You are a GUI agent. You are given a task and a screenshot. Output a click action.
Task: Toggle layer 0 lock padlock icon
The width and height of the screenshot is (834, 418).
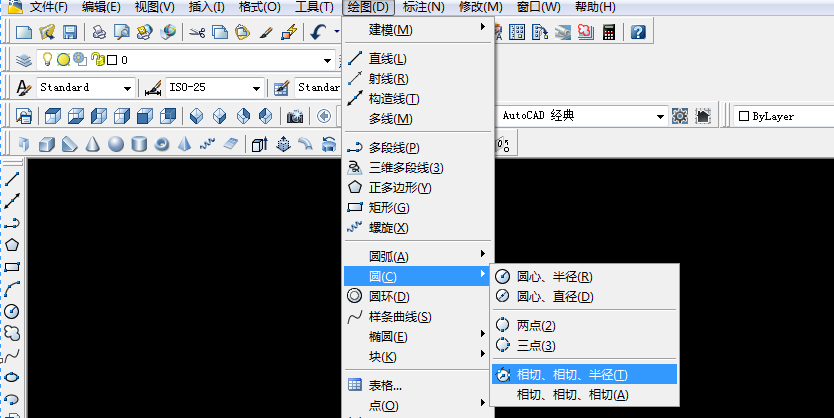(97, 59)
